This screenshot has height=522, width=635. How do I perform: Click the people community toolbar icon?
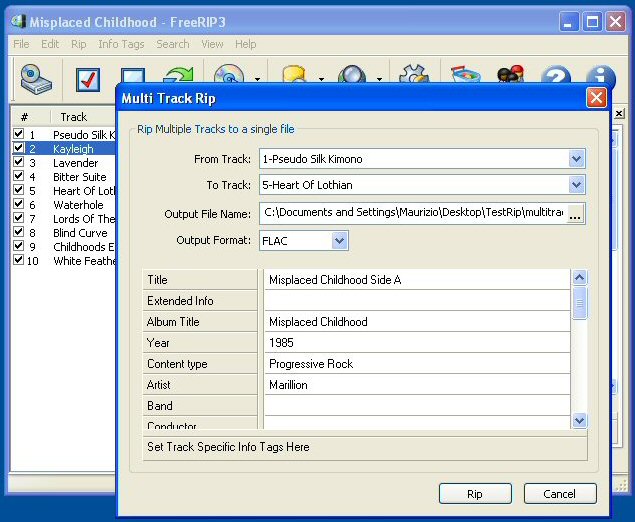[510, 74]
